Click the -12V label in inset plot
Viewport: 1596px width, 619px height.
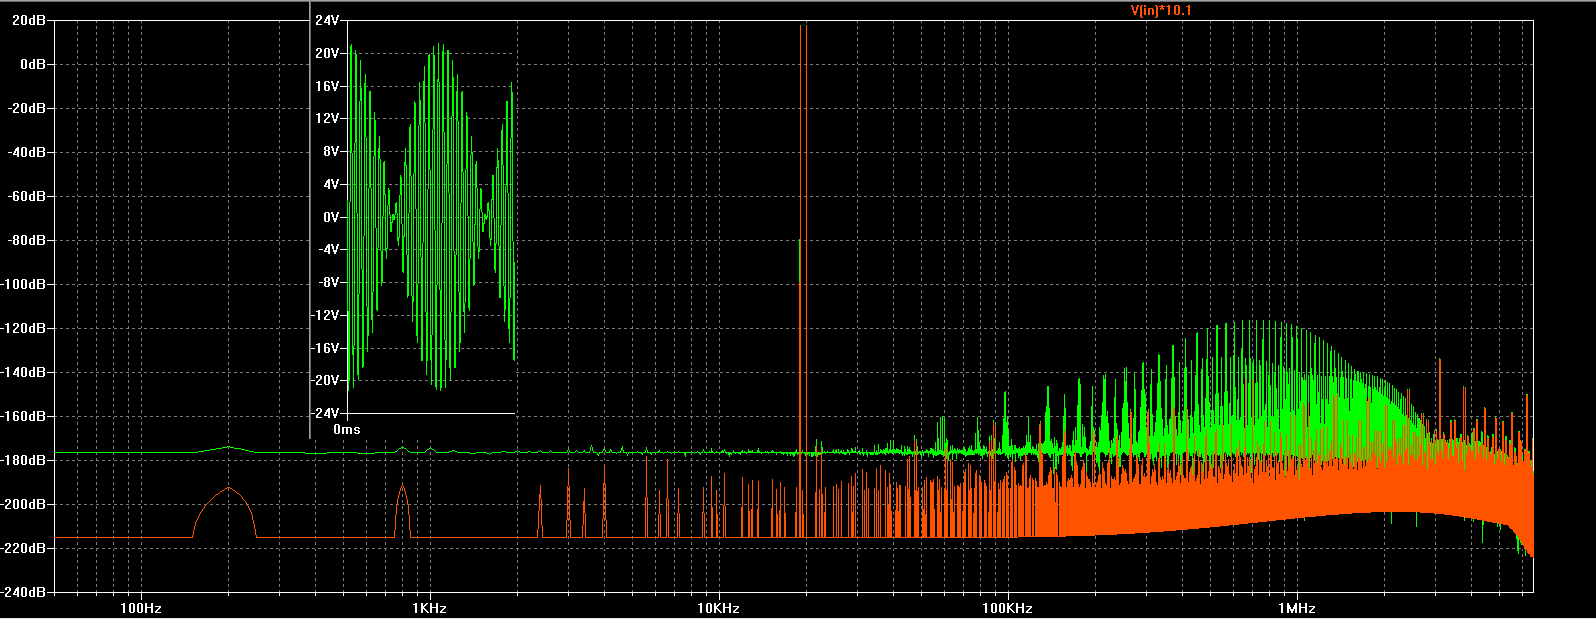325,315
